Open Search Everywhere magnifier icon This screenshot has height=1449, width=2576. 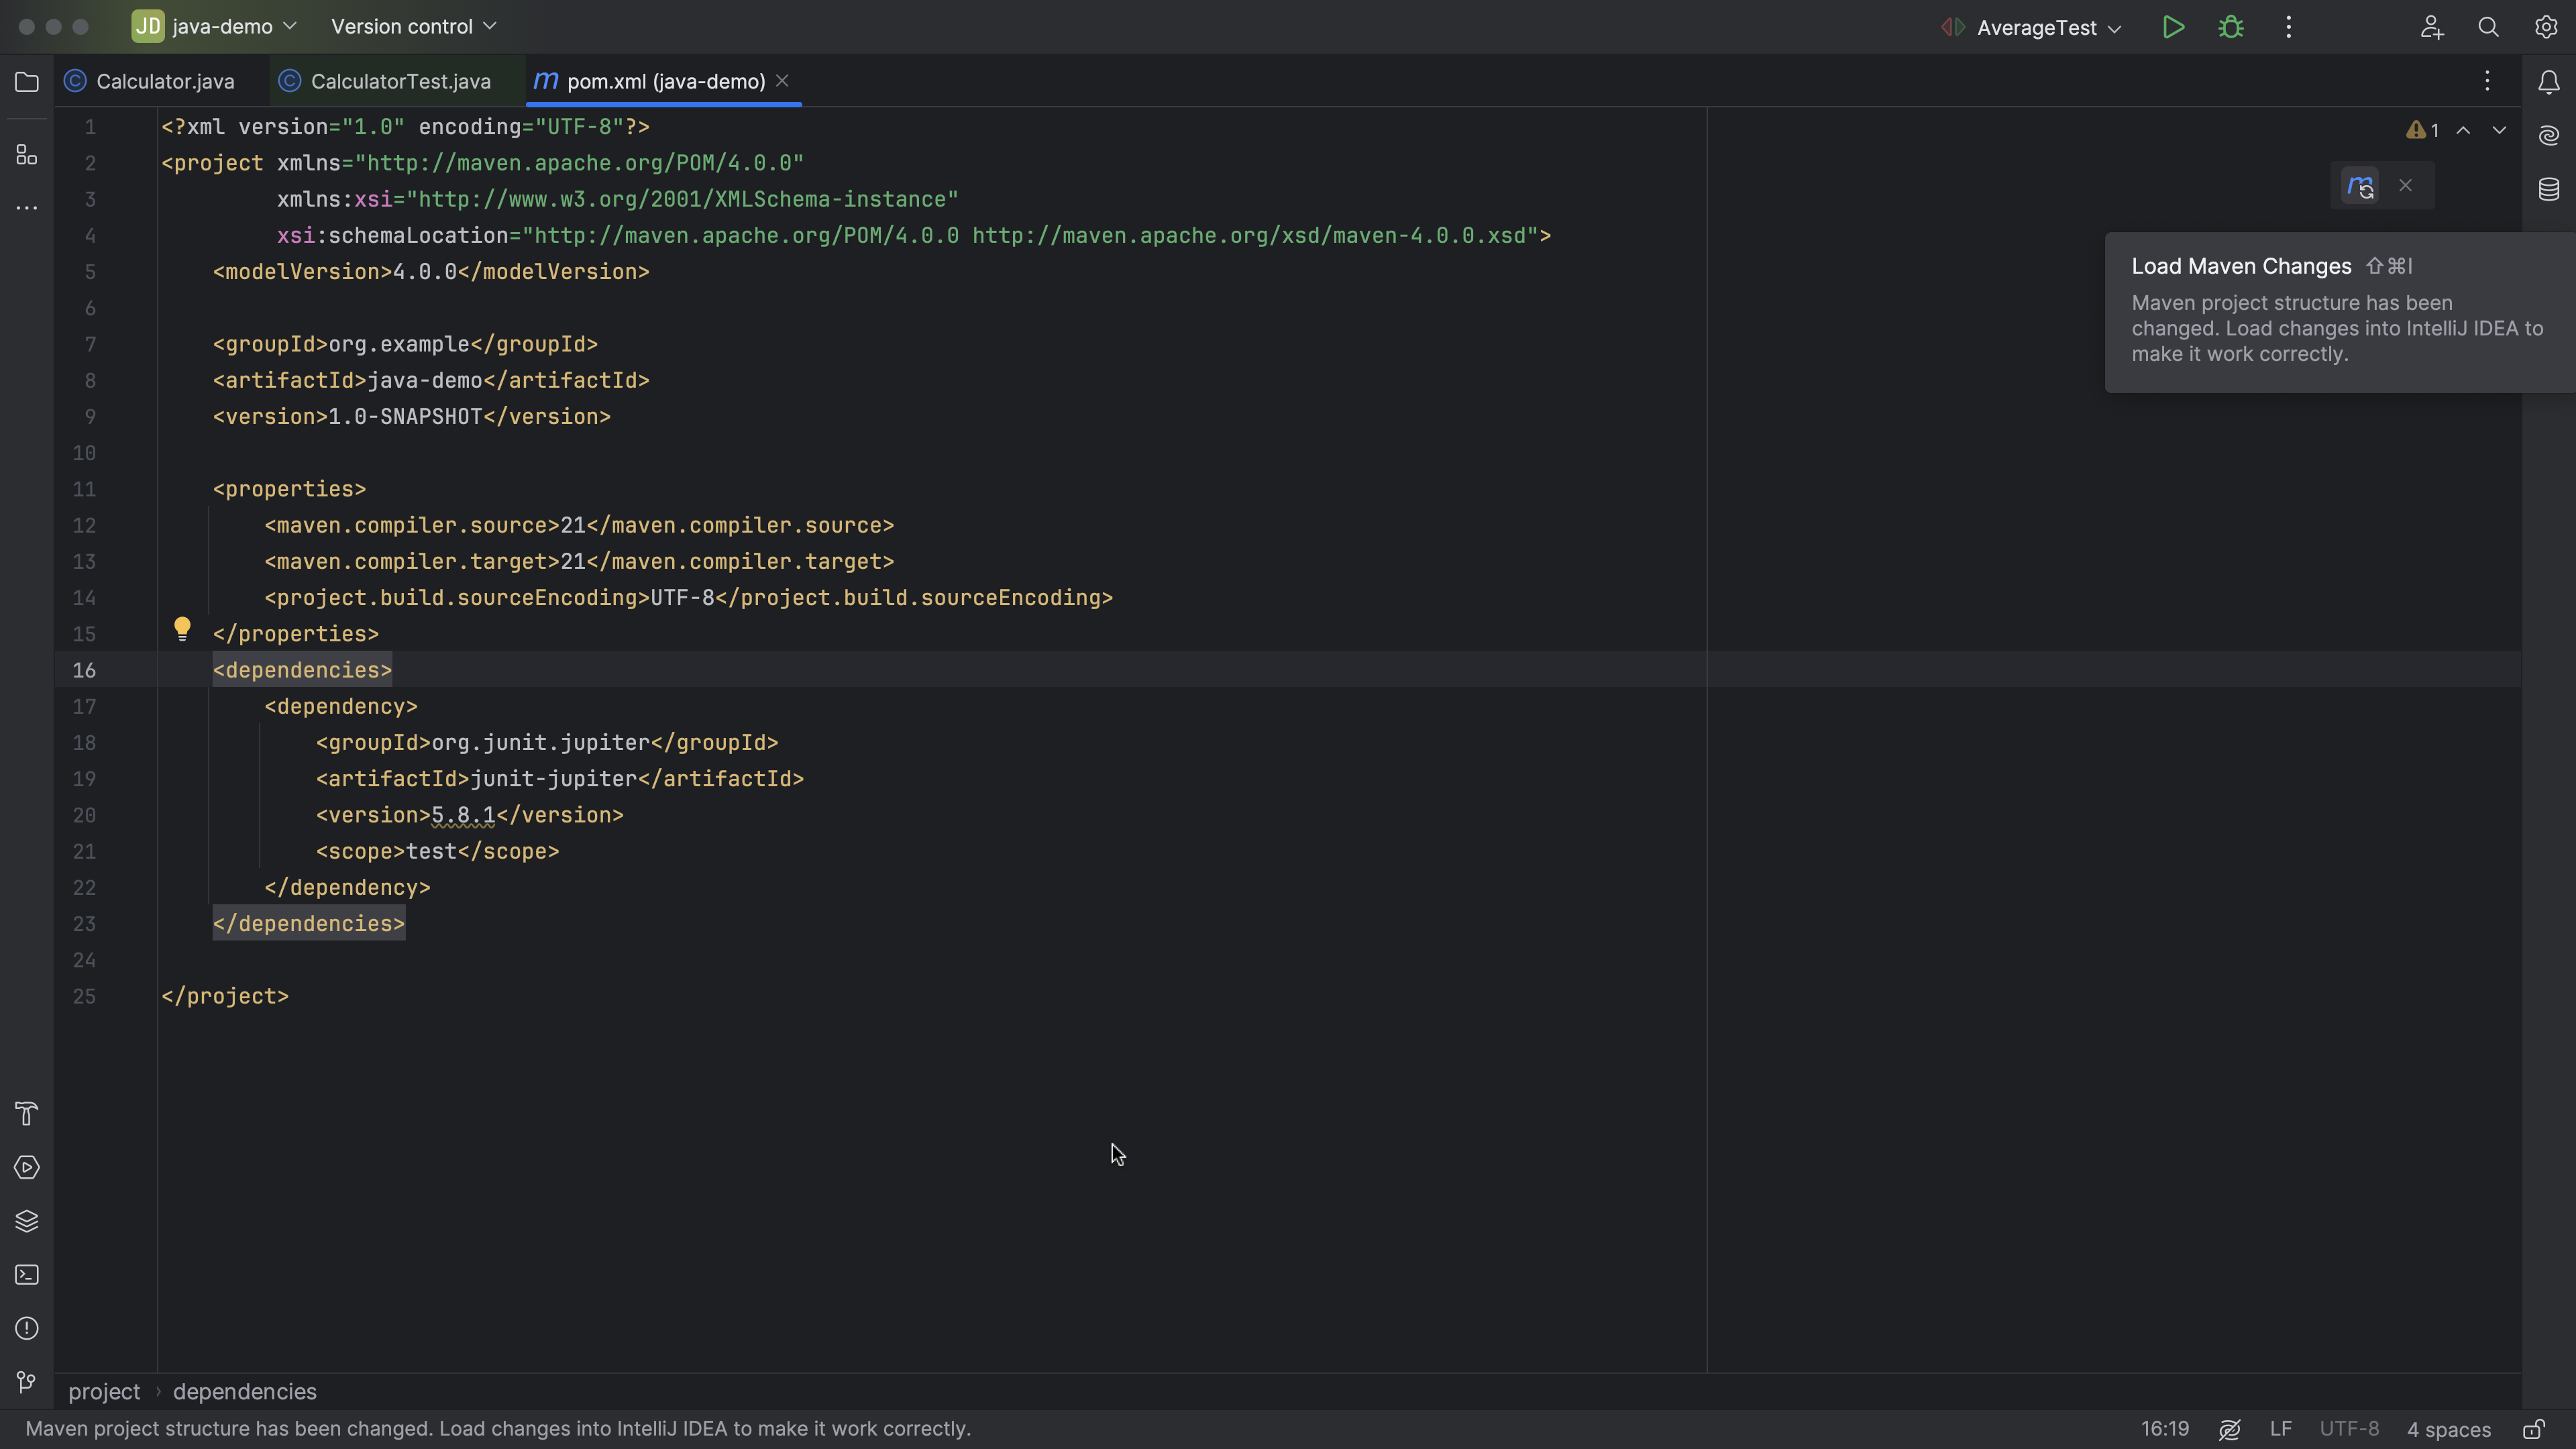(2489, 27)
